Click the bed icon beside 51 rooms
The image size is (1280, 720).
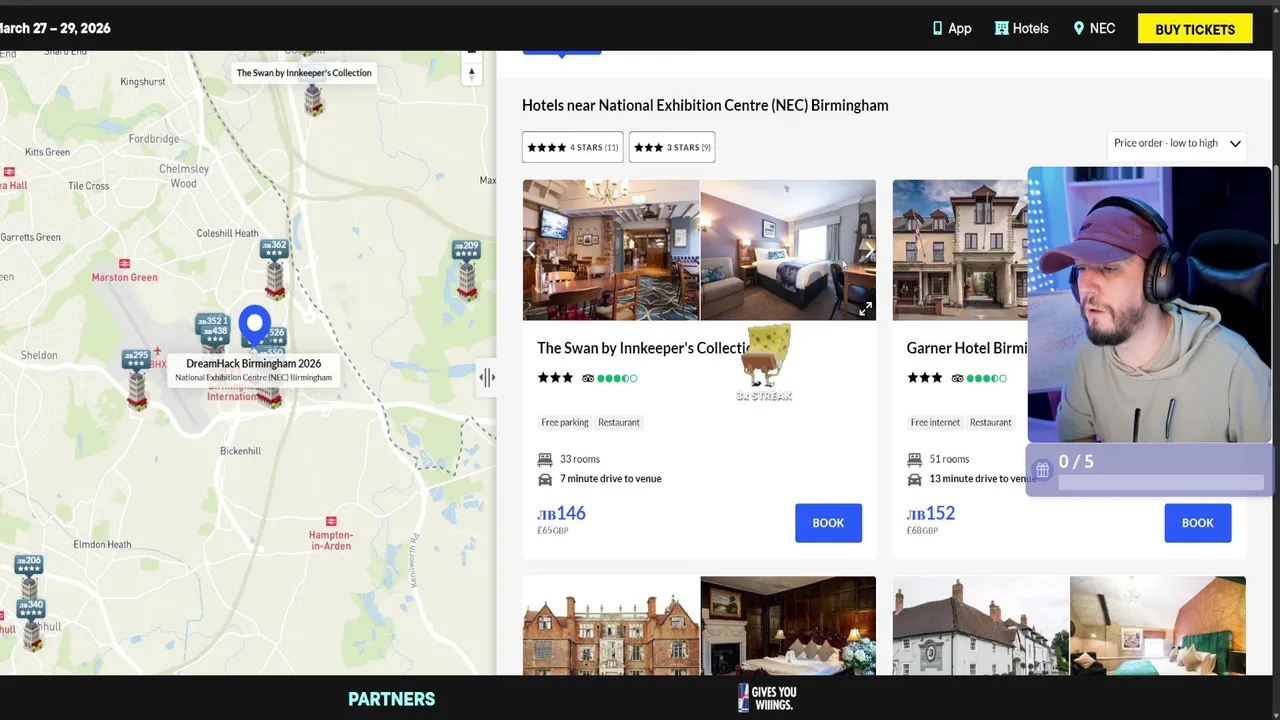(x=914, y=459)
